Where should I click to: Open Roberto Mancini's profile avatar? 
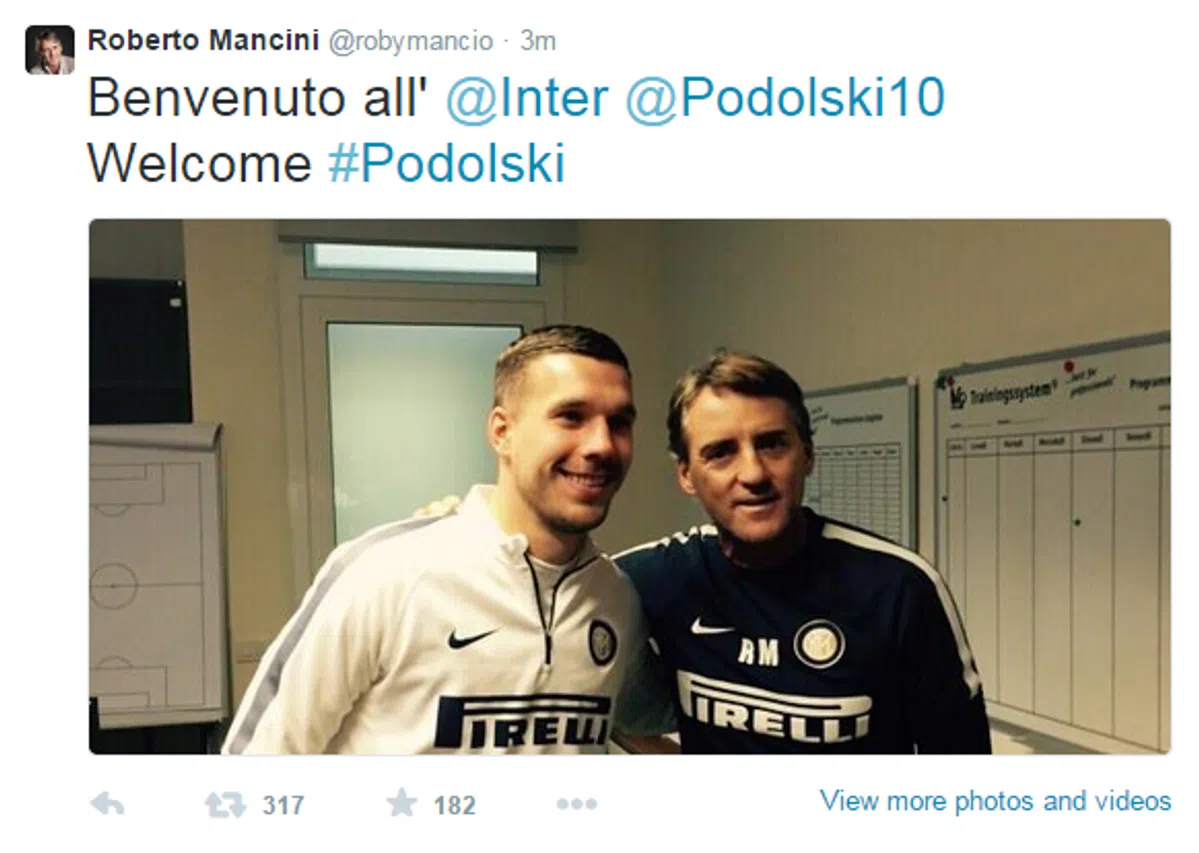[50, 50]
